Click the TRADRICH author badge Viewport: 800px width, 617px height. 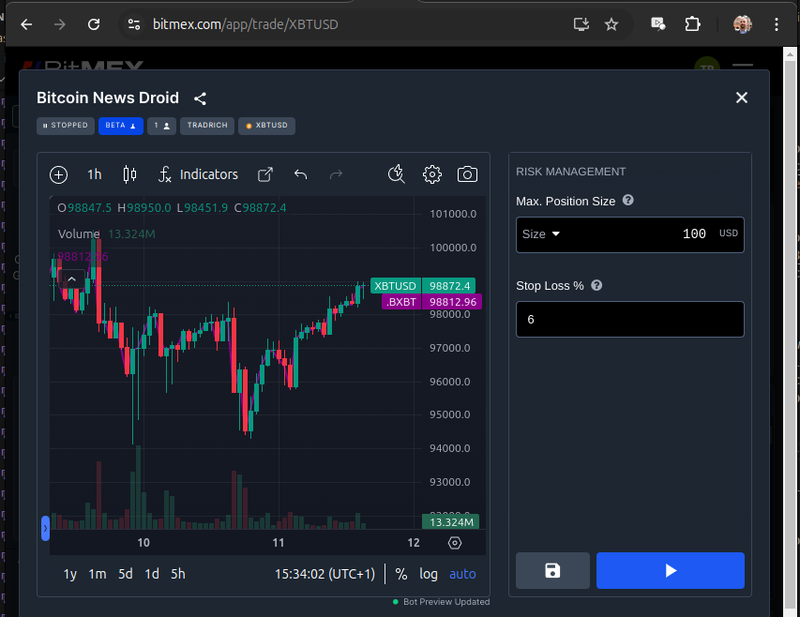(x=207, y=126)
